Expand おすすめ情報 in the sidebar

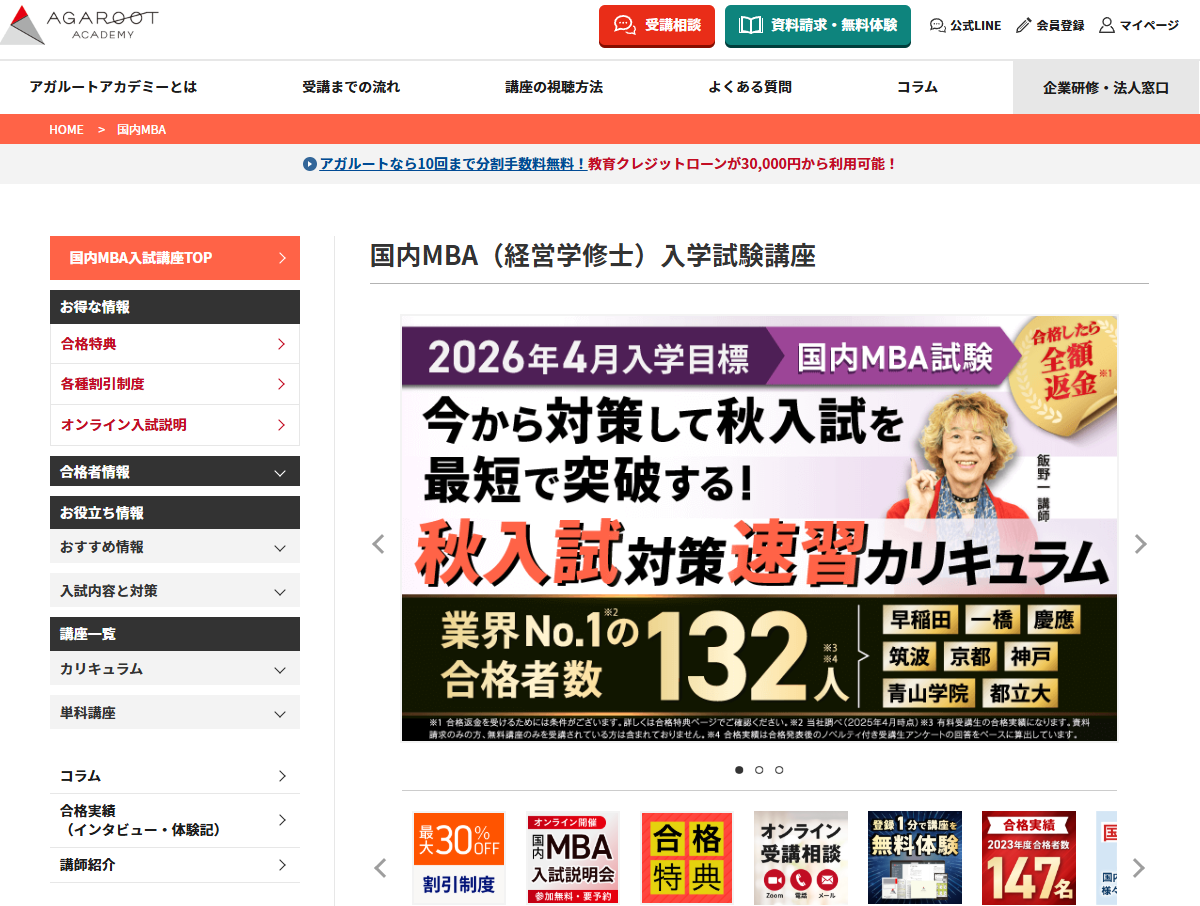(x=175, y=547)
